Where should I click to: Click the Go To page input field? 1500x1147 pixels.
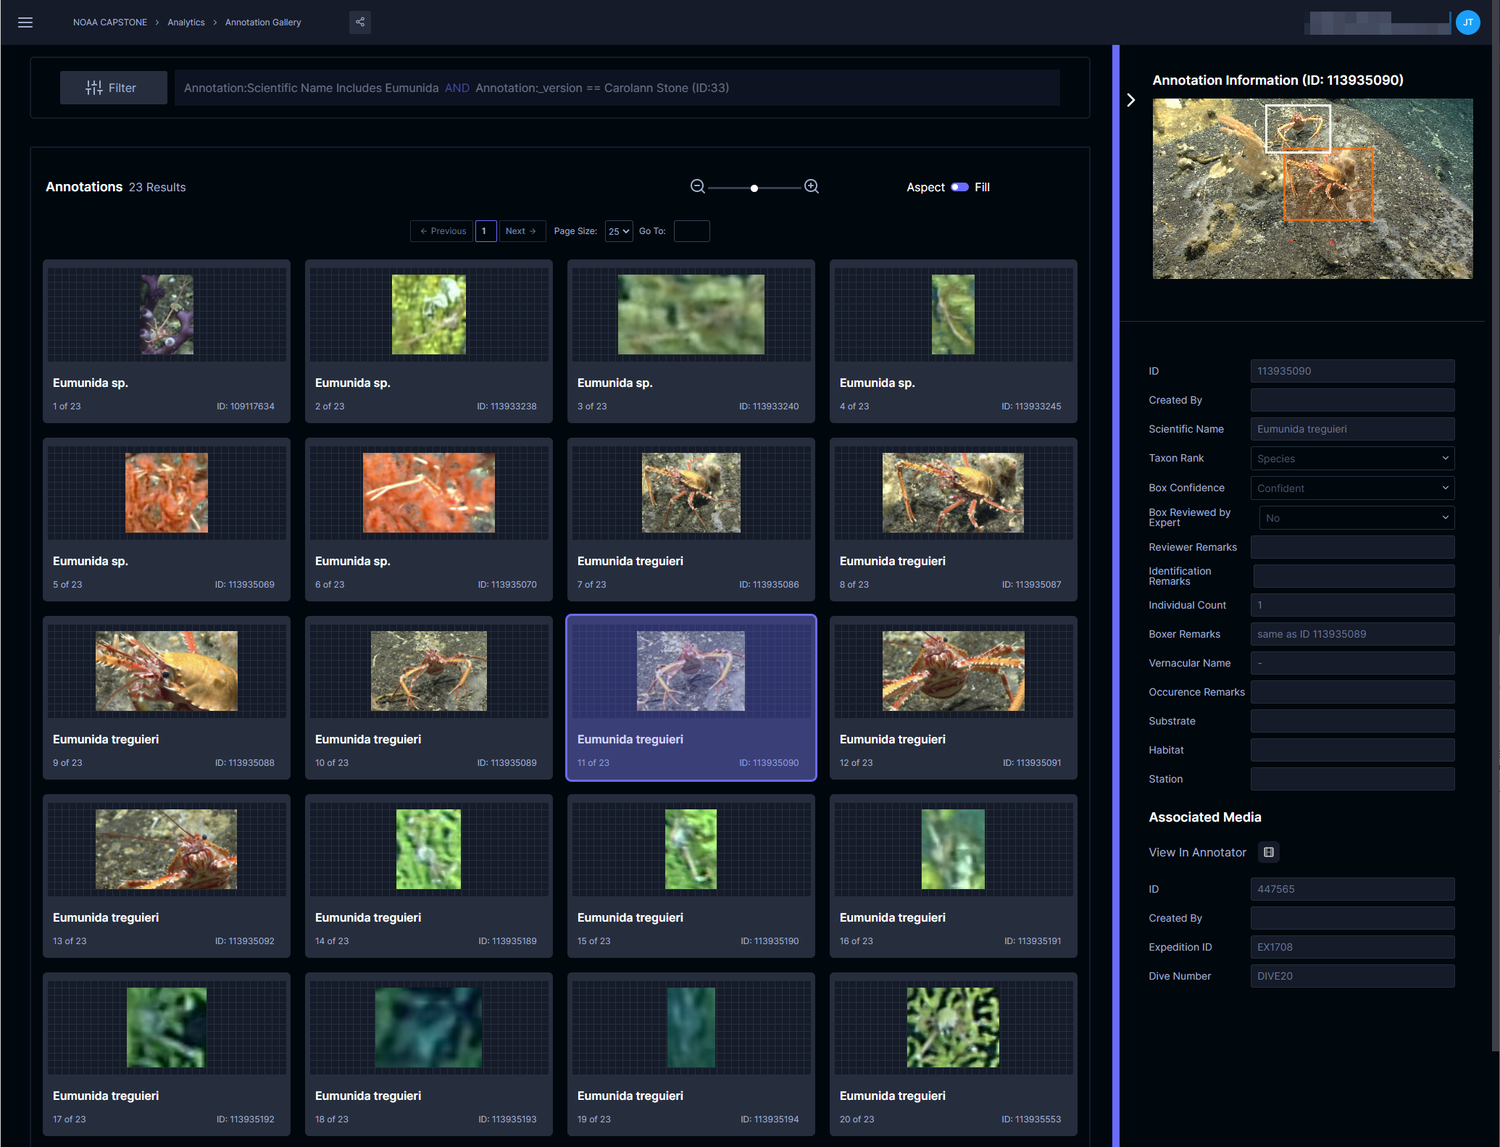(692, 231)
